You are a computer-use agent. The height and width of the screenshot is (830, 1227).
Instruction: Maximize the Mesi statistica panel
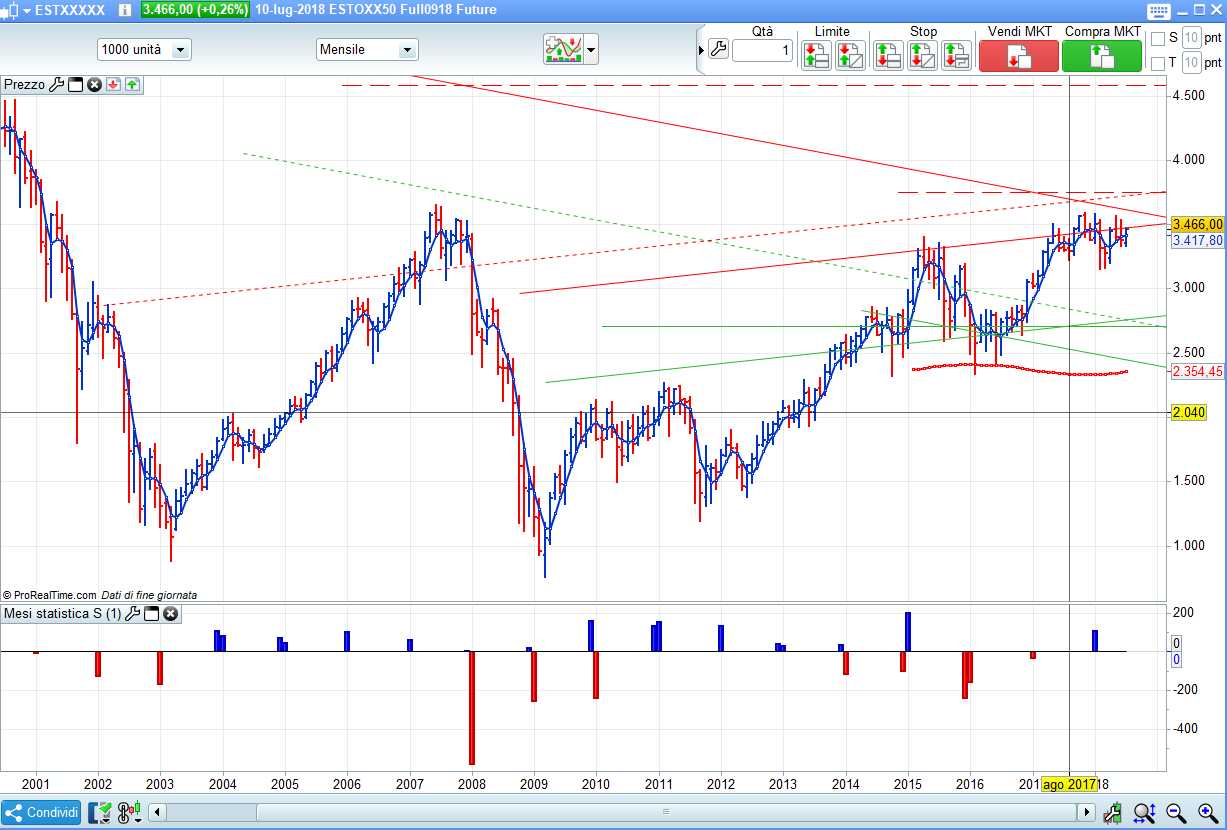click(x=151, y=613)
